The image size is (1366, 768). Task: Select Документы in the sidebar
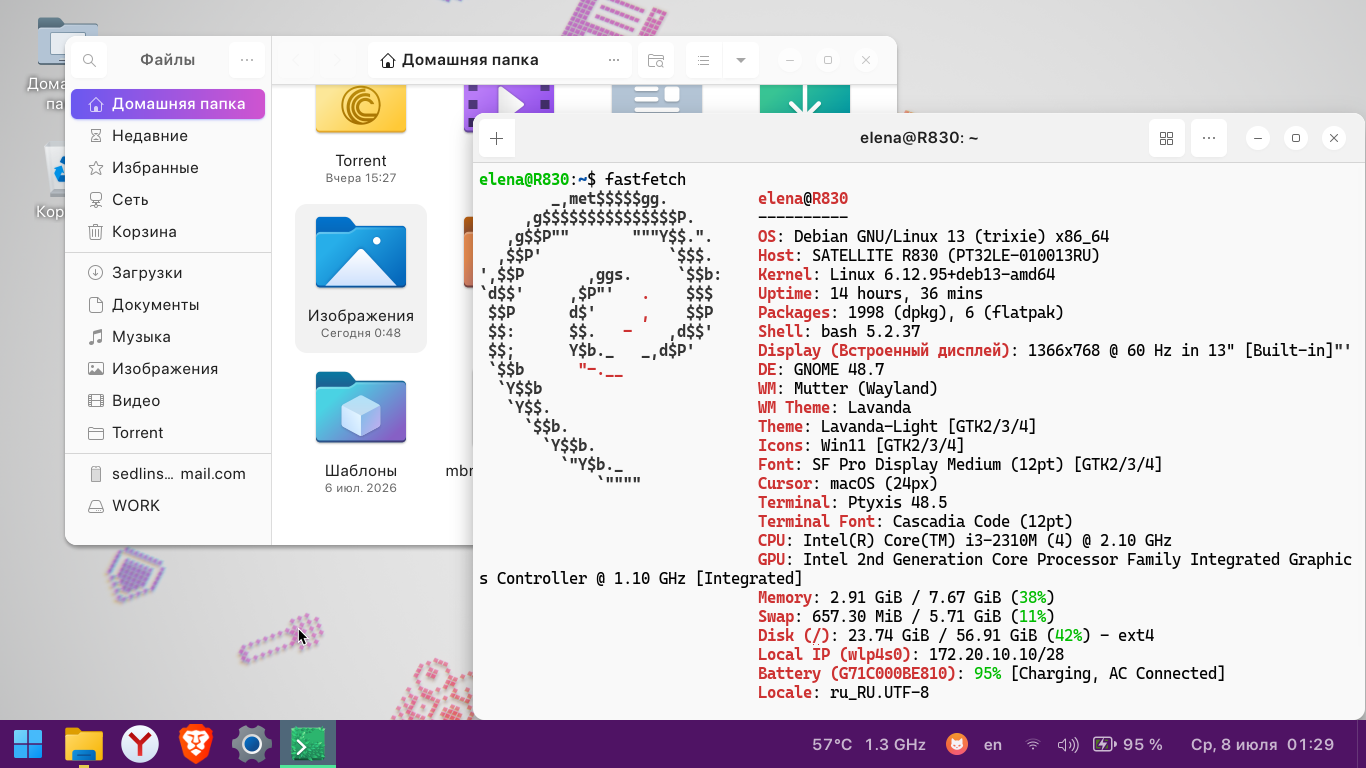168,305
